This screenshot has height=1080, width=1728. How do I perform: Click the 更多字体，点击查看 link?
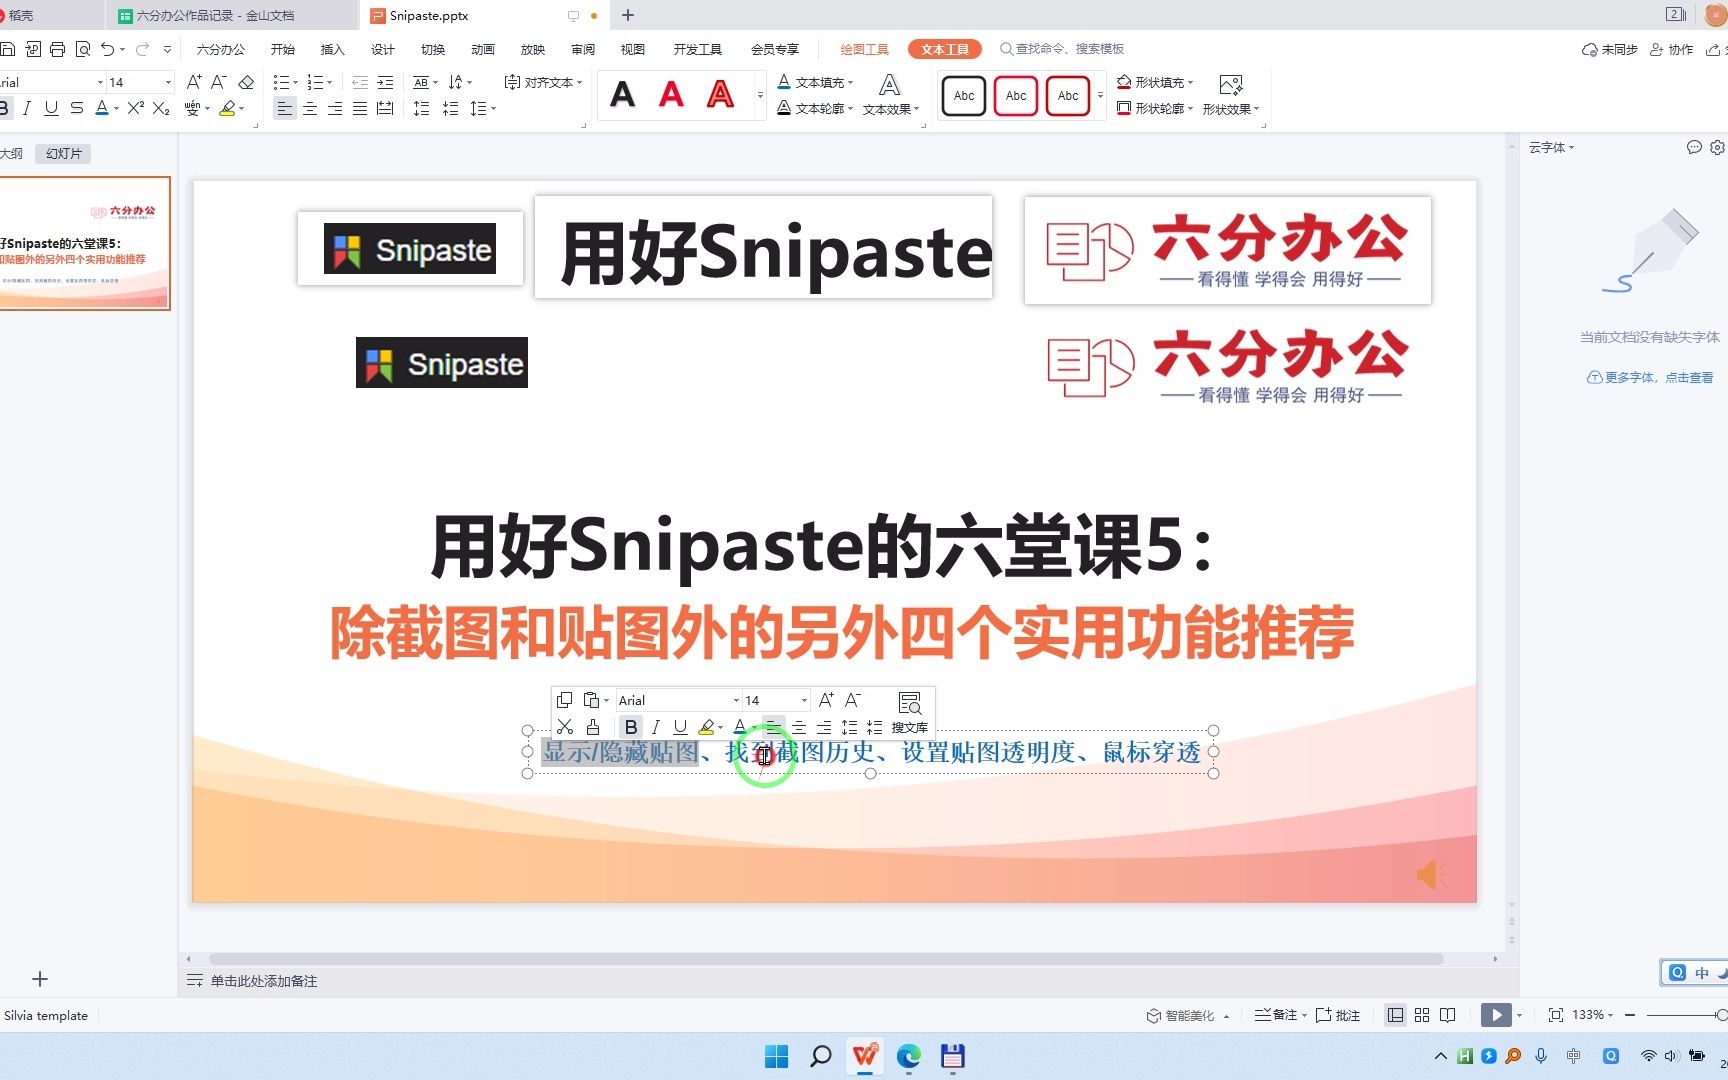1649,377
